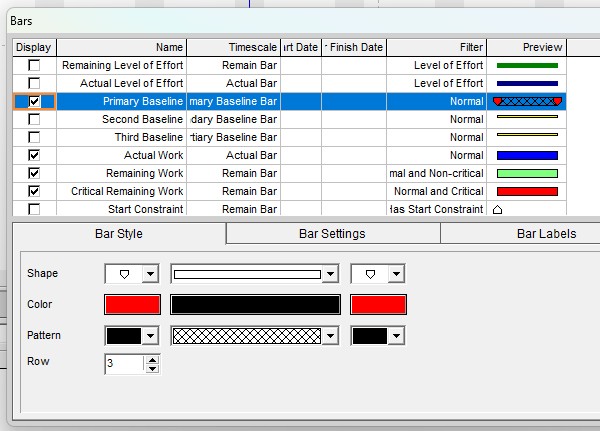Click the red Critical Remaining Work preview
The width and height of the screenshot is (600, 431).
527,191
